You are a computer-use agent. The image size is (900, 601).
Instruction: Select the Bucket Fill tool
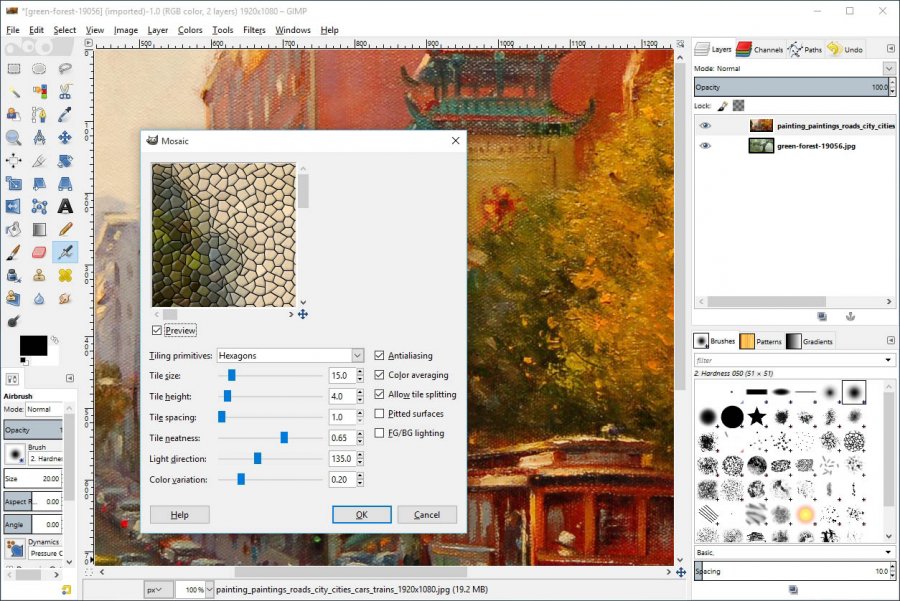coord(14,230)
